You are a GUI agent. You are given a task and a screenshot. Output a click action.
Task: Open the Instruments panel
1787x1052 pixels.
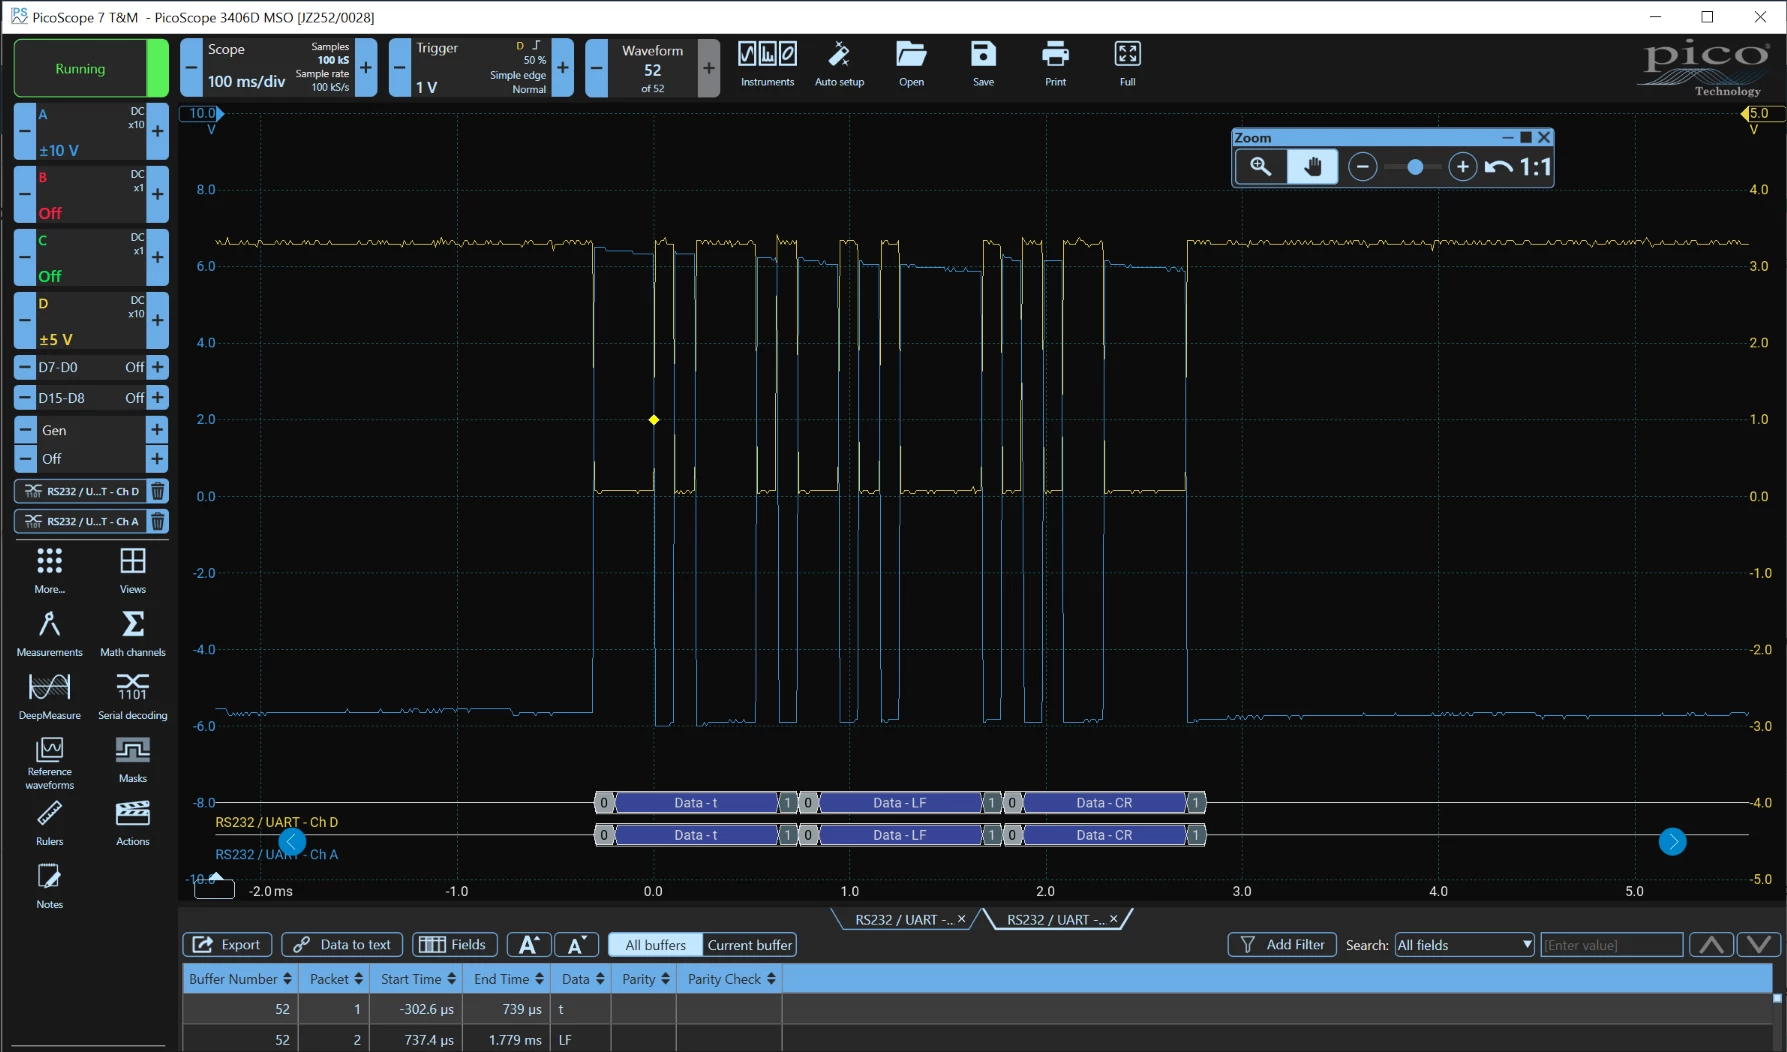click(x=767, y=65)
